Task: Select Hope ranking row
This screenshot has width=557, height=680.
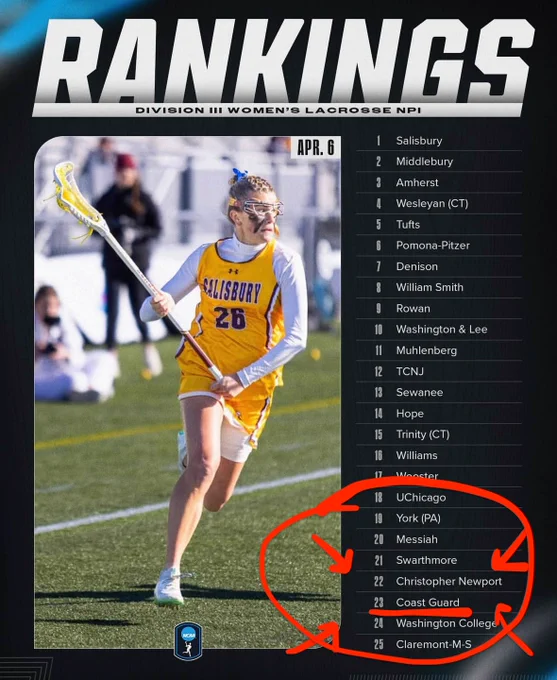Action: [x=439, y=414]
